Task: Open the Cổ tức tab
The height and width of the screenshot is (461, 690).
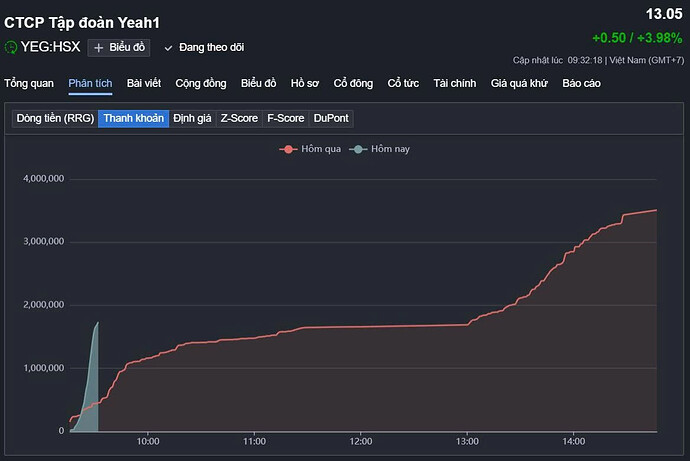Action: coord(404,83)
